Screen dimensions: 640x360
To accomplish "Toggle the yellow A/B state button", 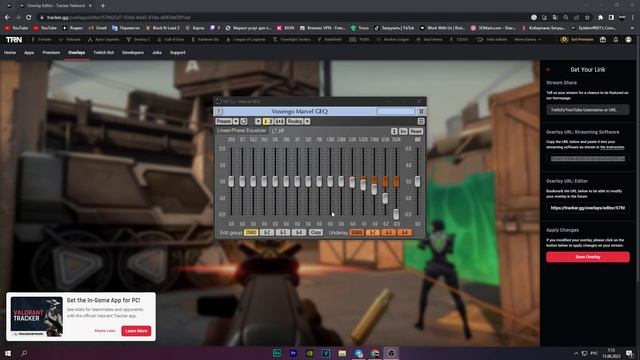I will pos(268,121).
